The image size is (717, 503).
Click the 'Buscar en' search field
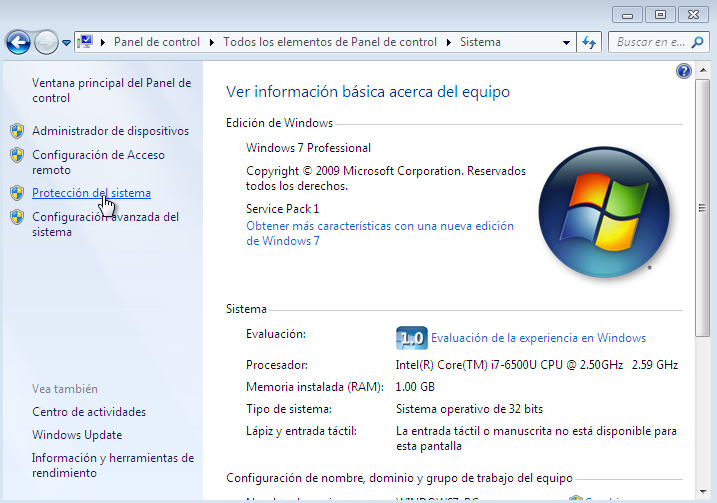(x=648, y=43)
